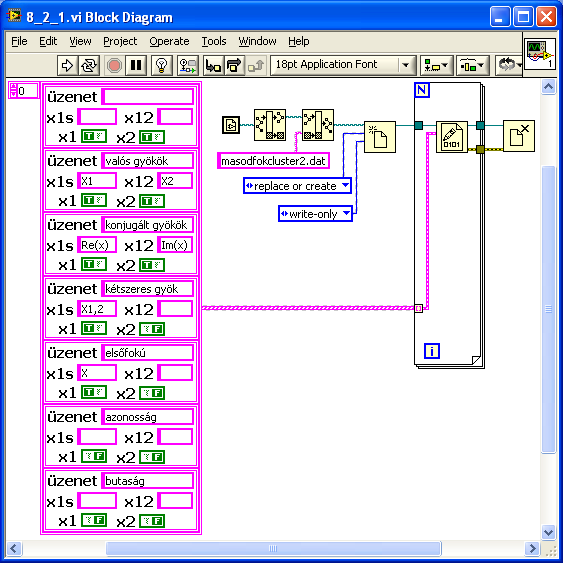Toggle Highlight Execution light bulb

tap(162, 65)
